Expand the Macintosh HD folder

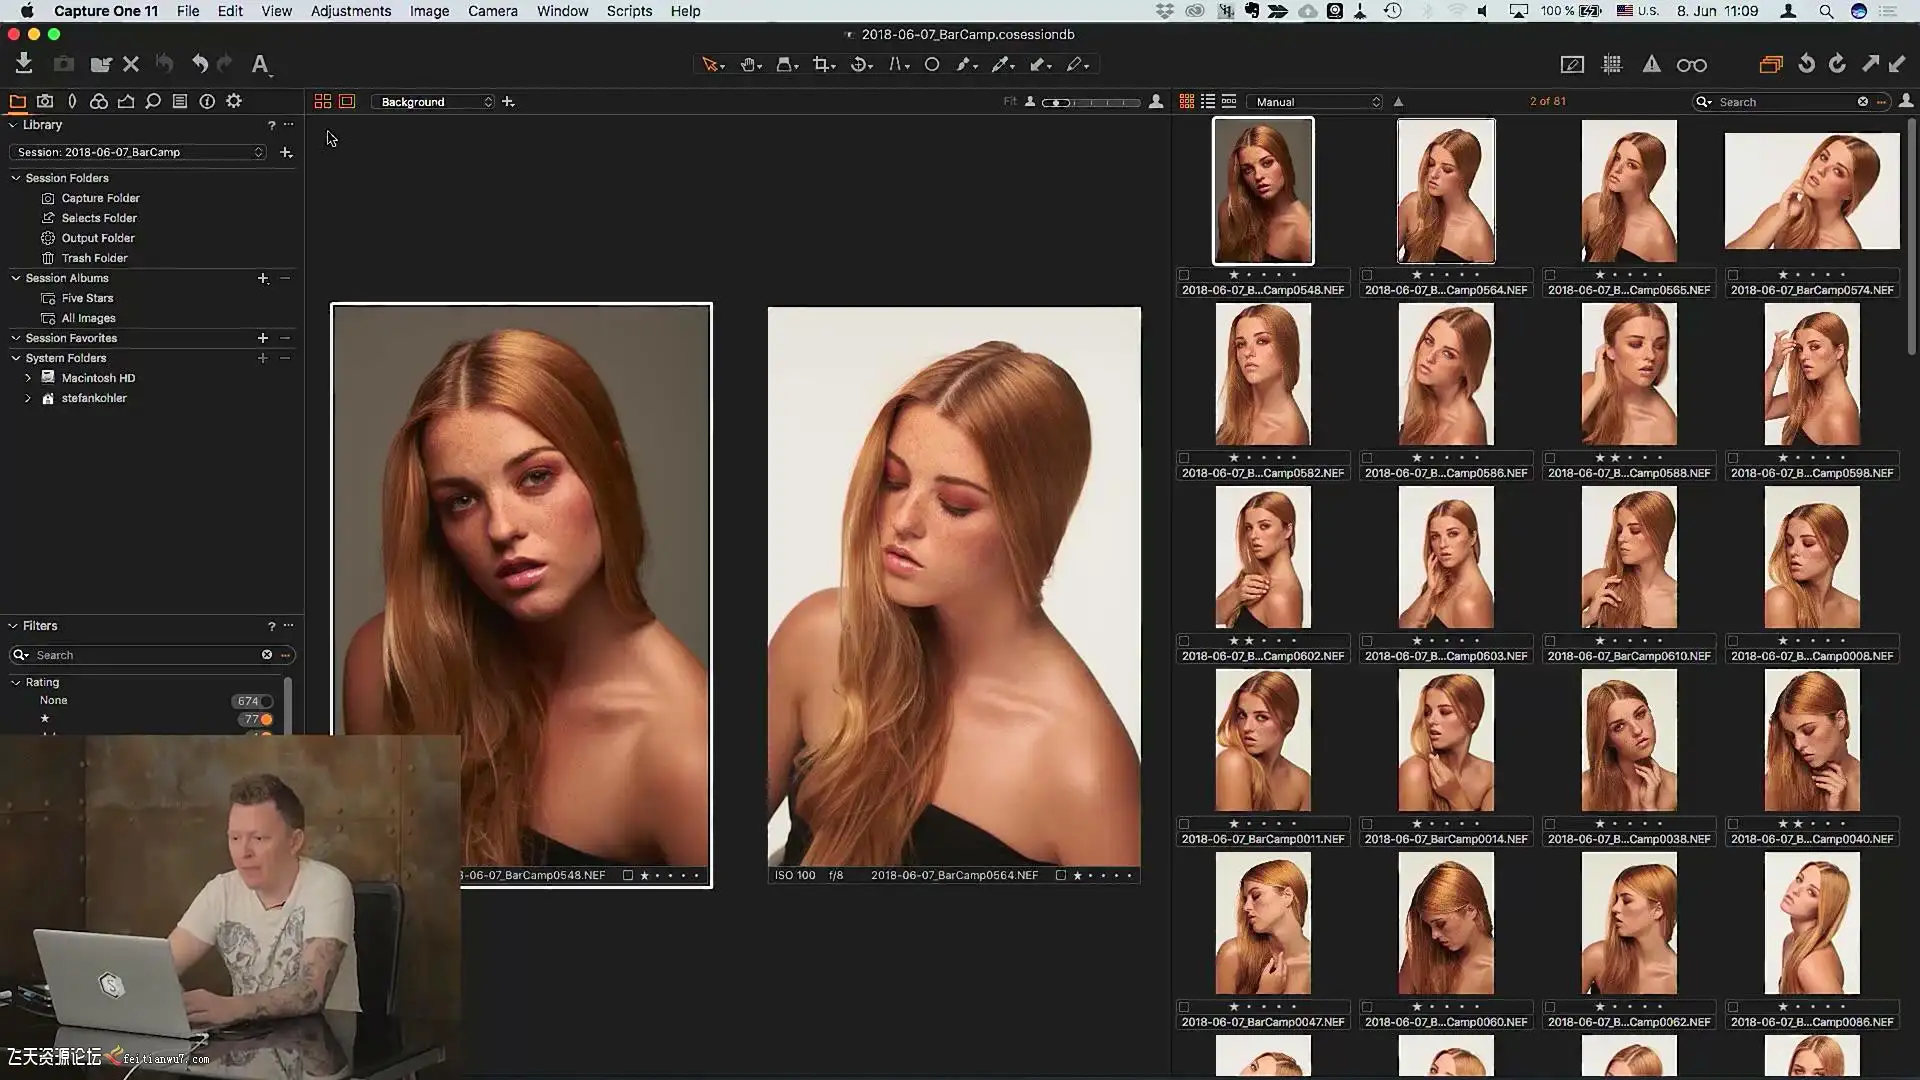click(28, 378)
